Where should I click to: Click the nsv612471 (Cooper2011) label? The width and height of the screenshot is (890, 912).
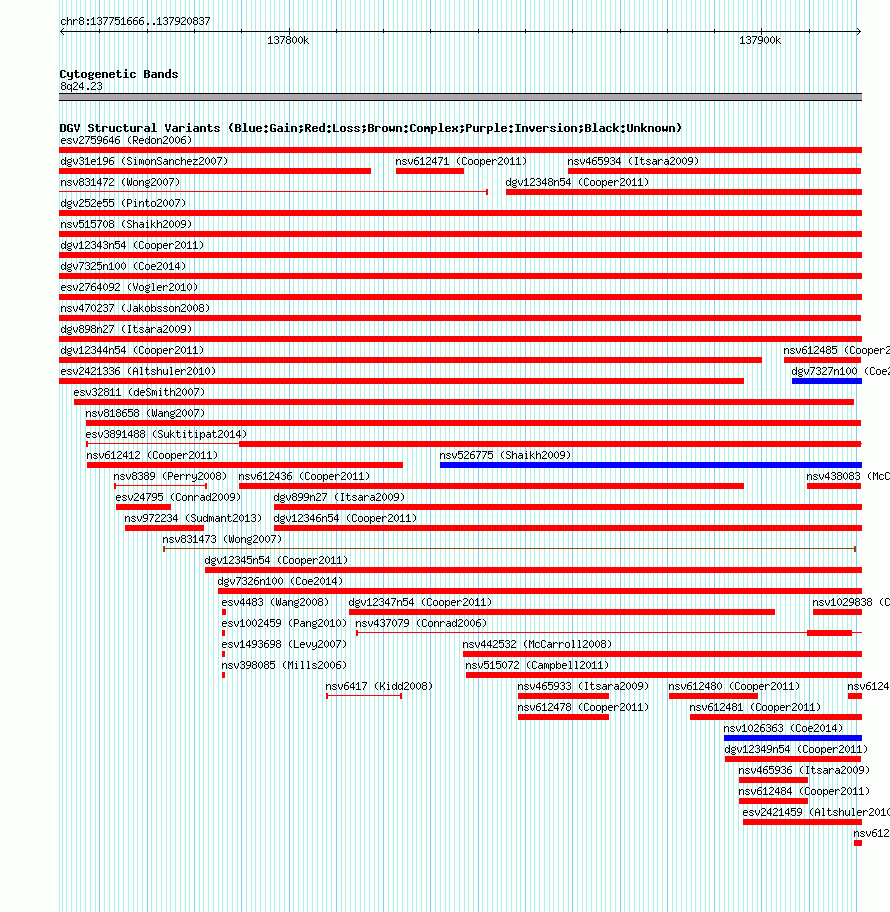click(x=461, y=161)
